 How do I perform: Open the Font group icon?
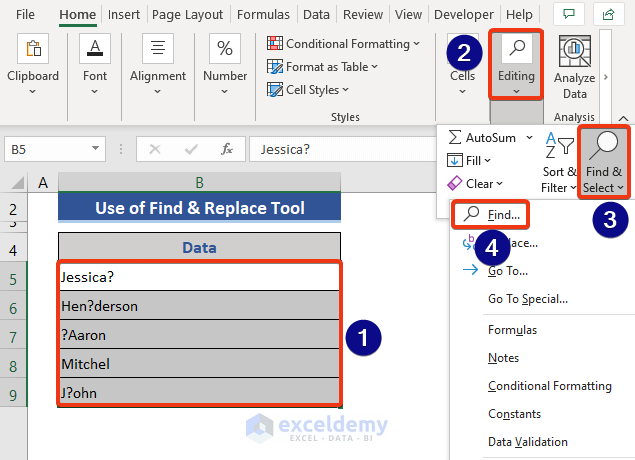tap(95, 49)
